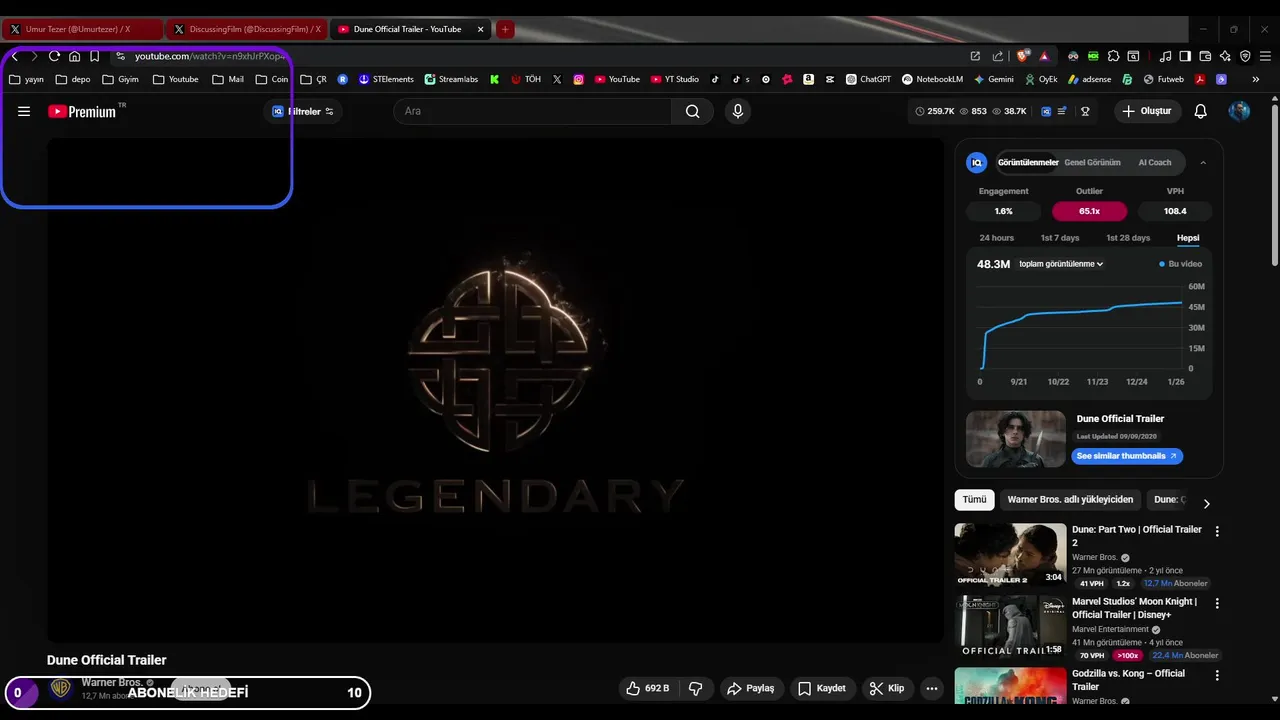Dislike the Dune trailer video
Image resolution: width=1280 pixels, height=720 pixels.
pyautogui.click(x=695, y=688)
